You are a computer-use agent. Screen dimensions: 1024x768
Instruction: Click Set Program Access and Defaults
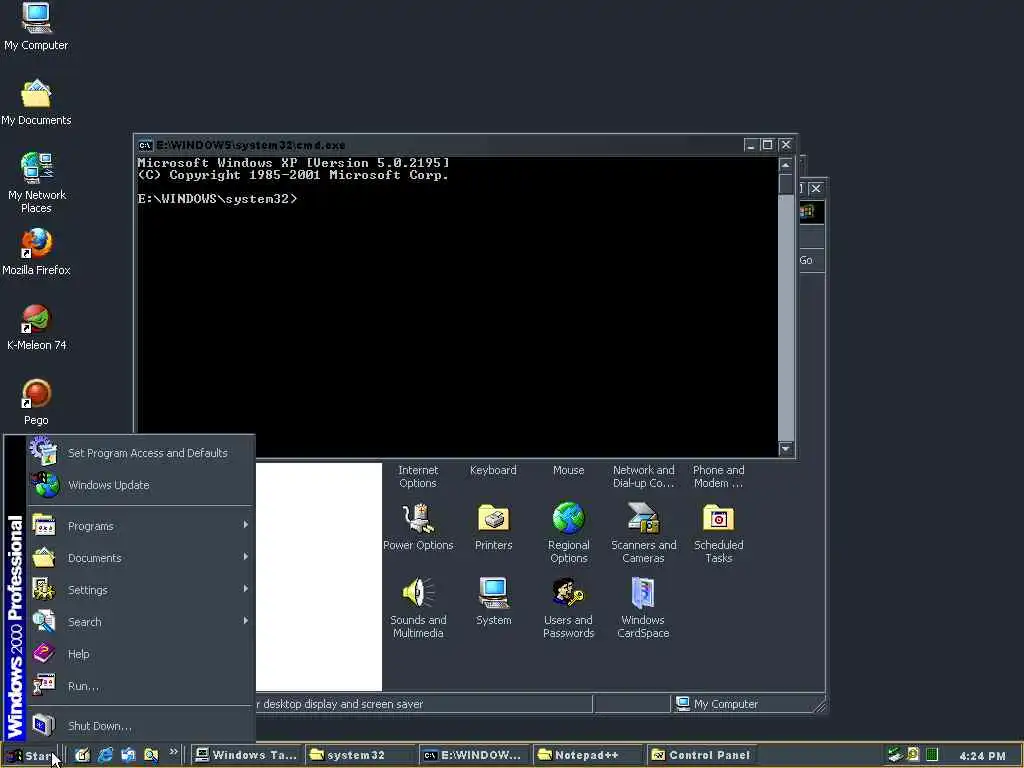click(140, 453)
